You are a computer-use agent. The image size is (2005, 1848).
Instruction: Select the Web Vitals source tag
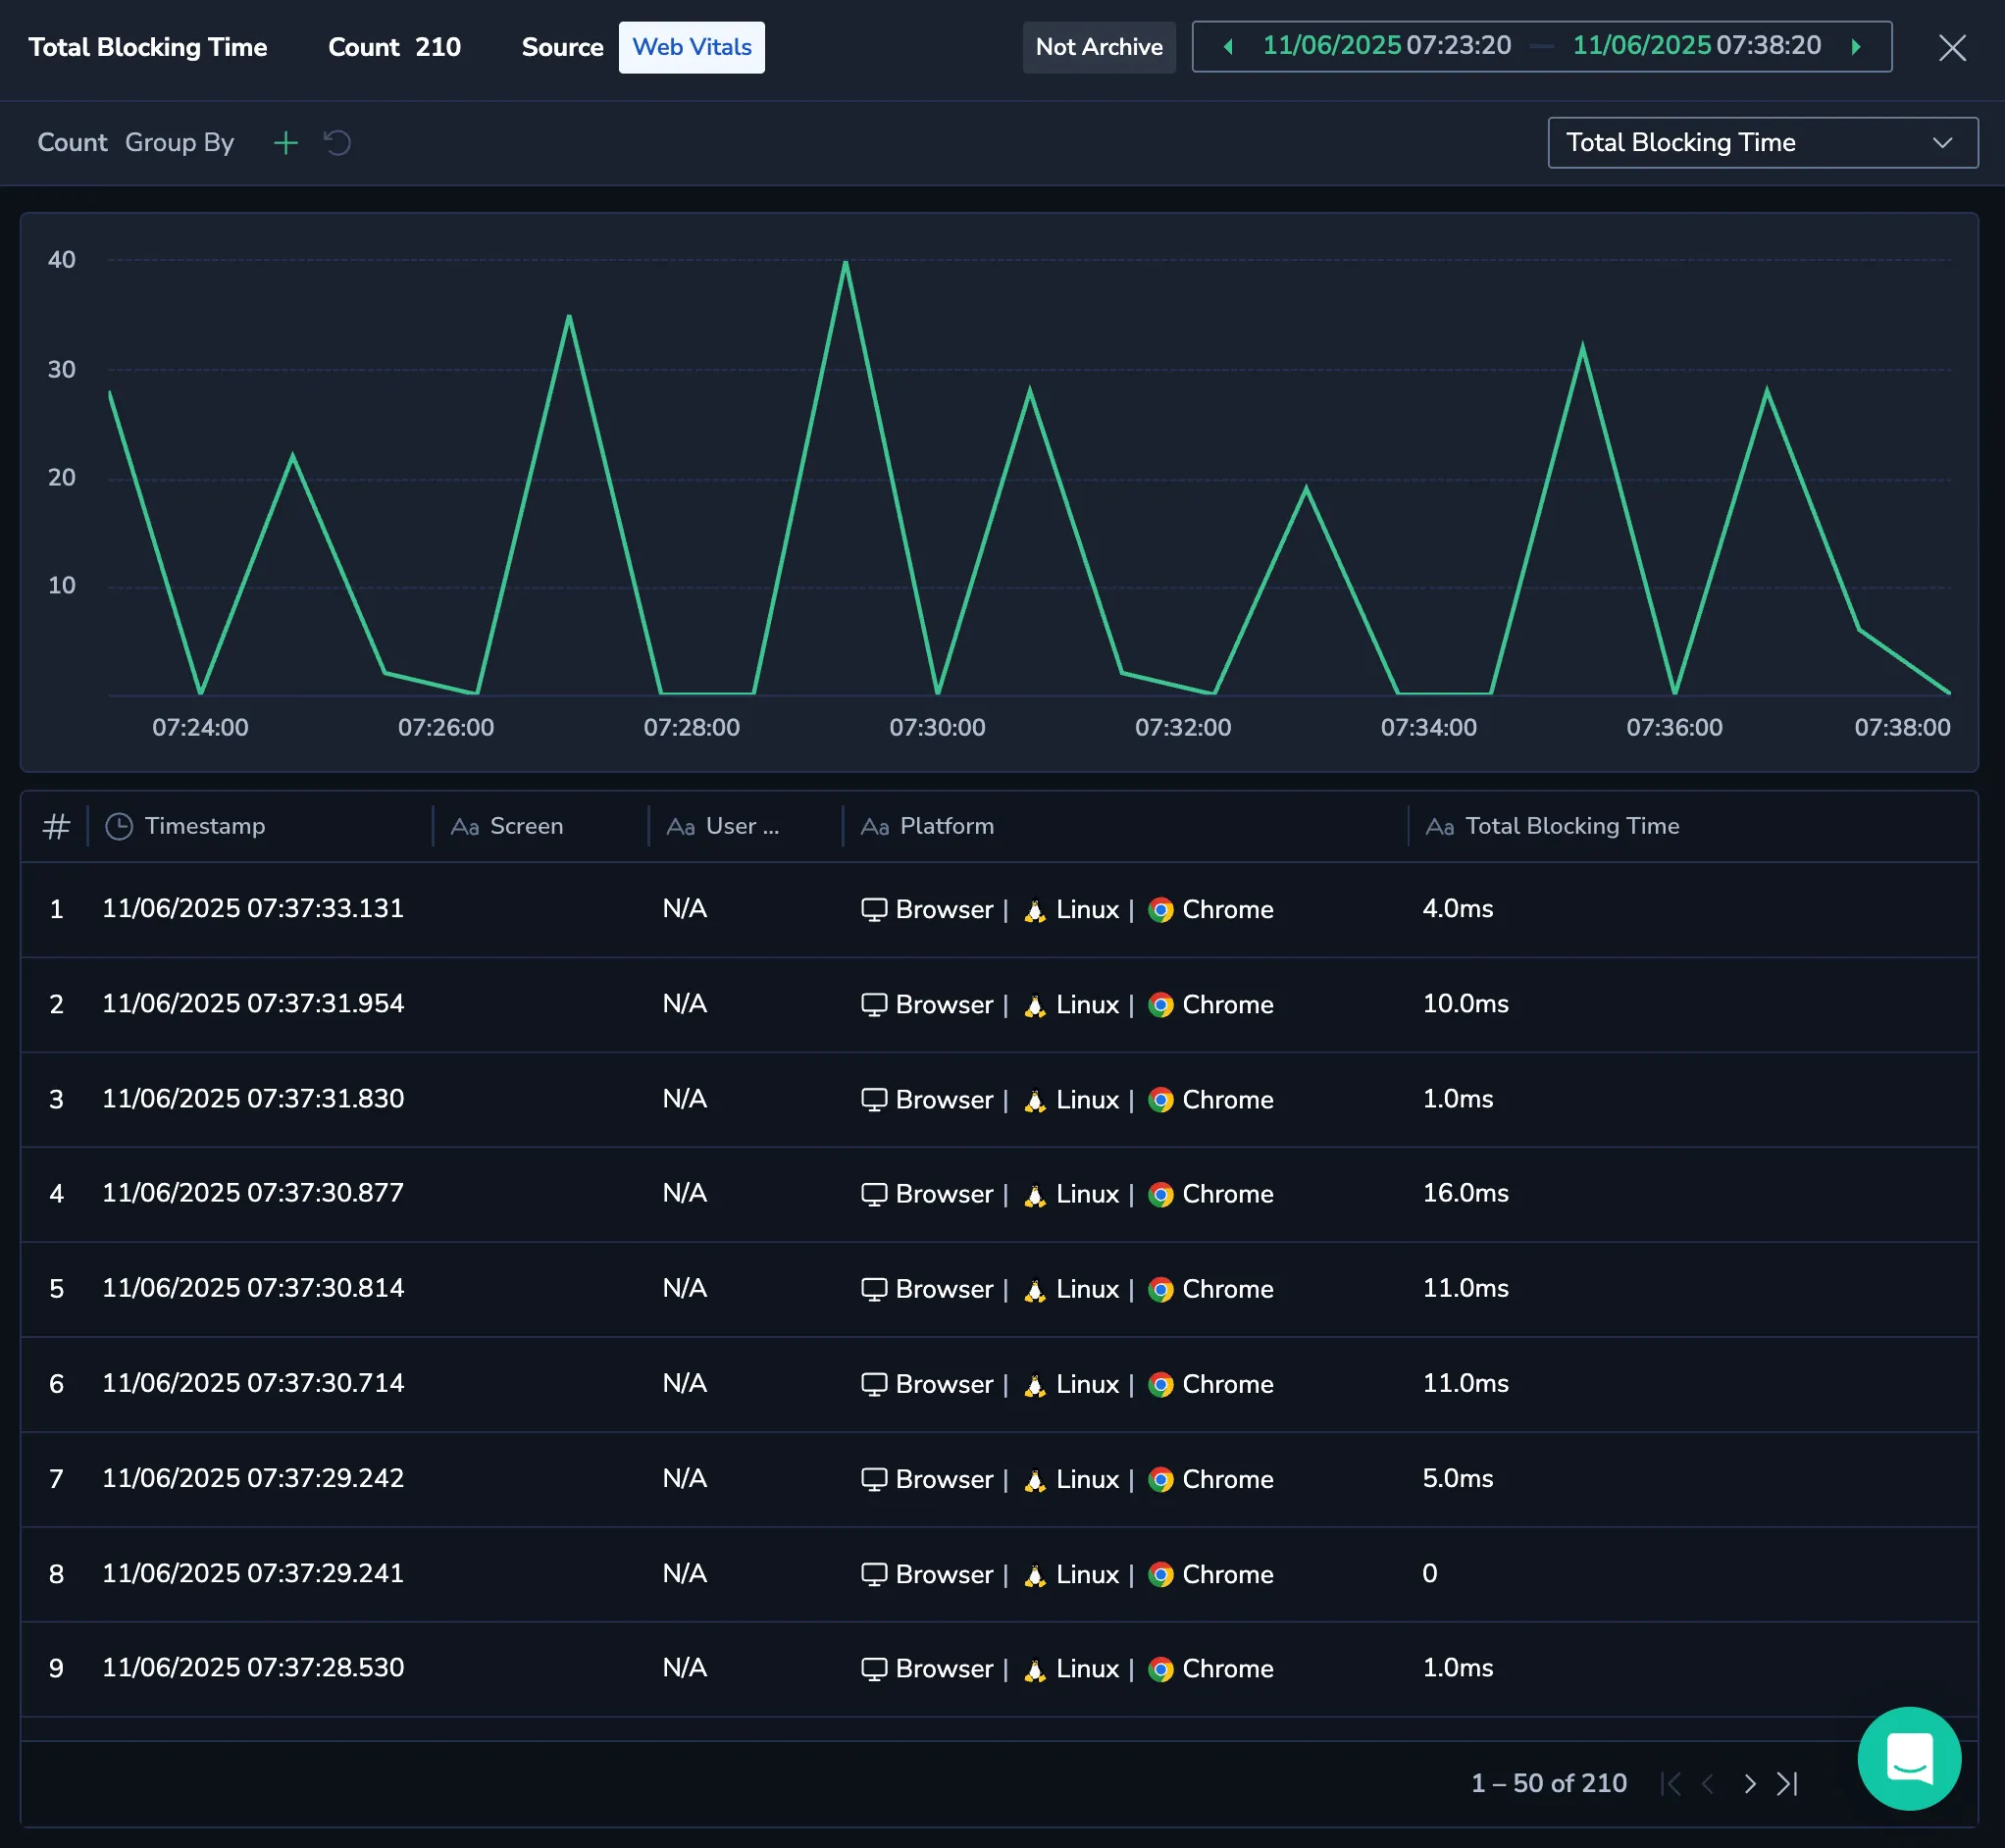[692, 47]
